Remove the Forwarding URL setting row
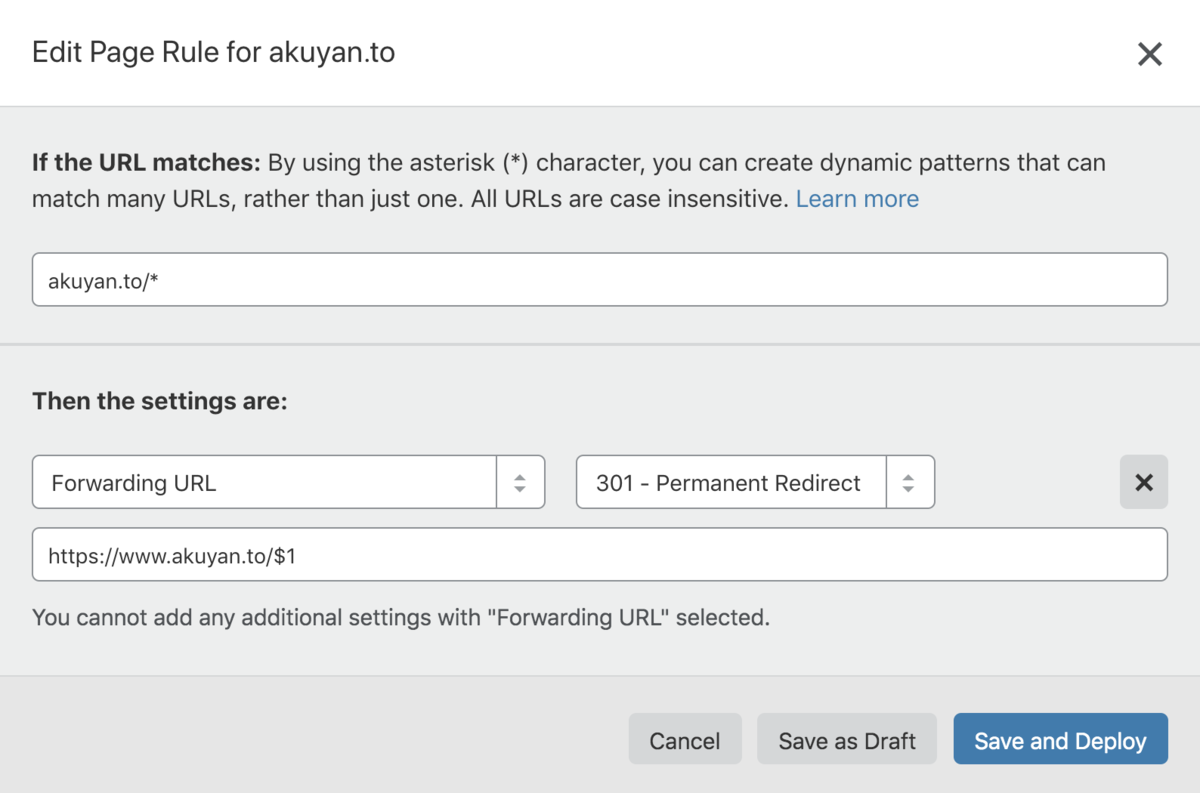Viewport: 1200px width, 793px height. 1144,483
